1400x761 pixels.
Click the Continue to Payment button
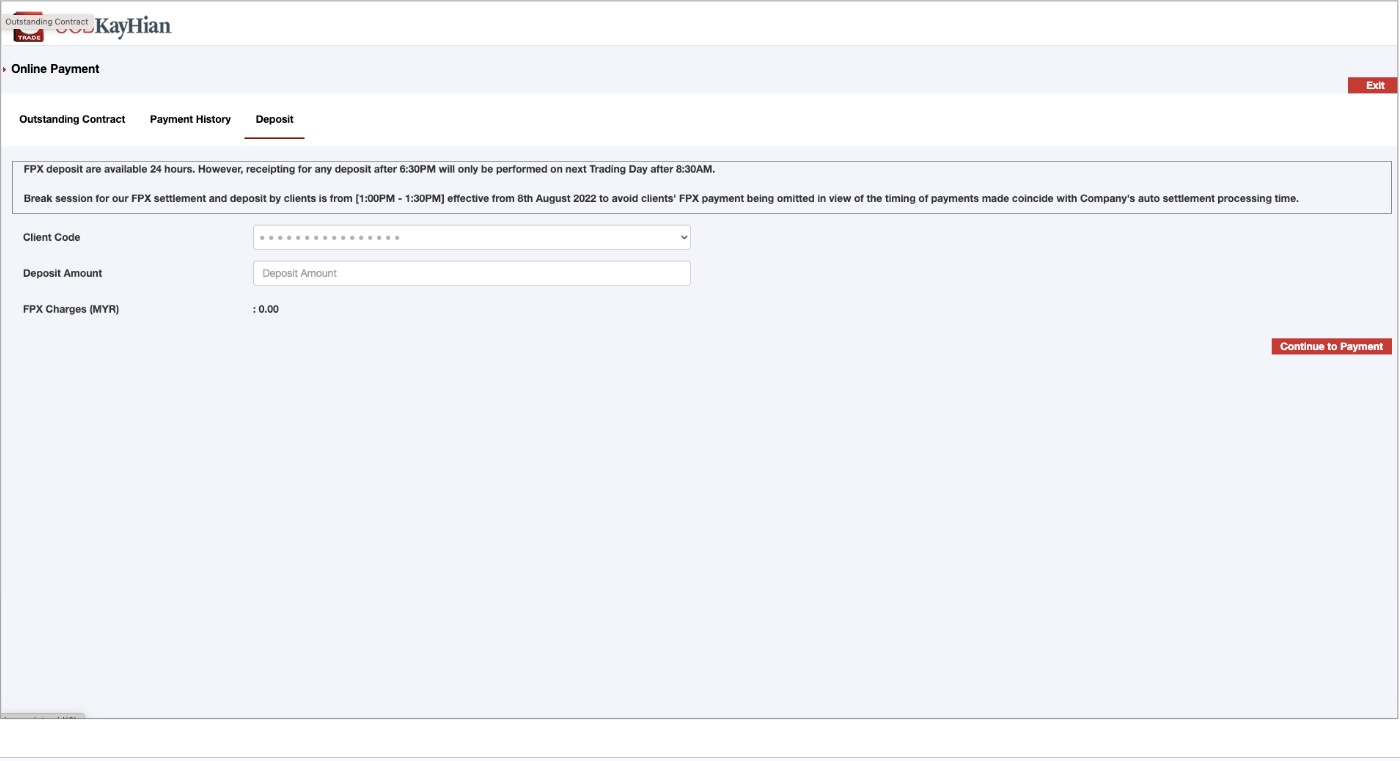pyautogui.click(x=1331, y=346)
